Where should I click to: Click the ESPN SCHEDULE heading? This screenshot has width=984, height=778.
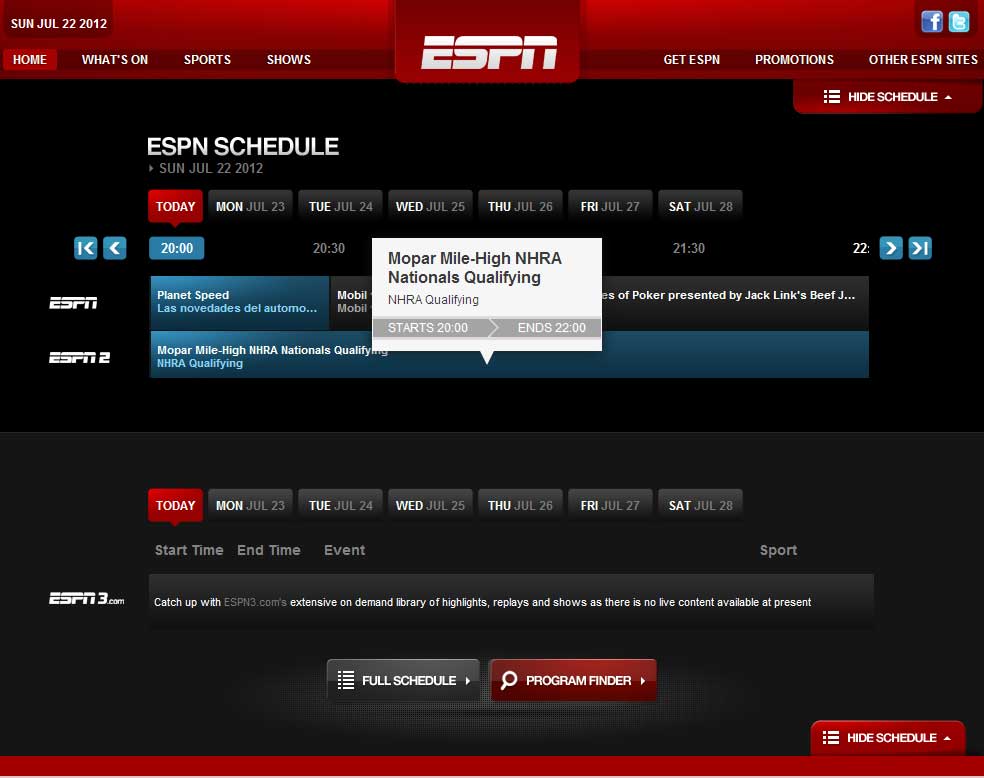243,147
